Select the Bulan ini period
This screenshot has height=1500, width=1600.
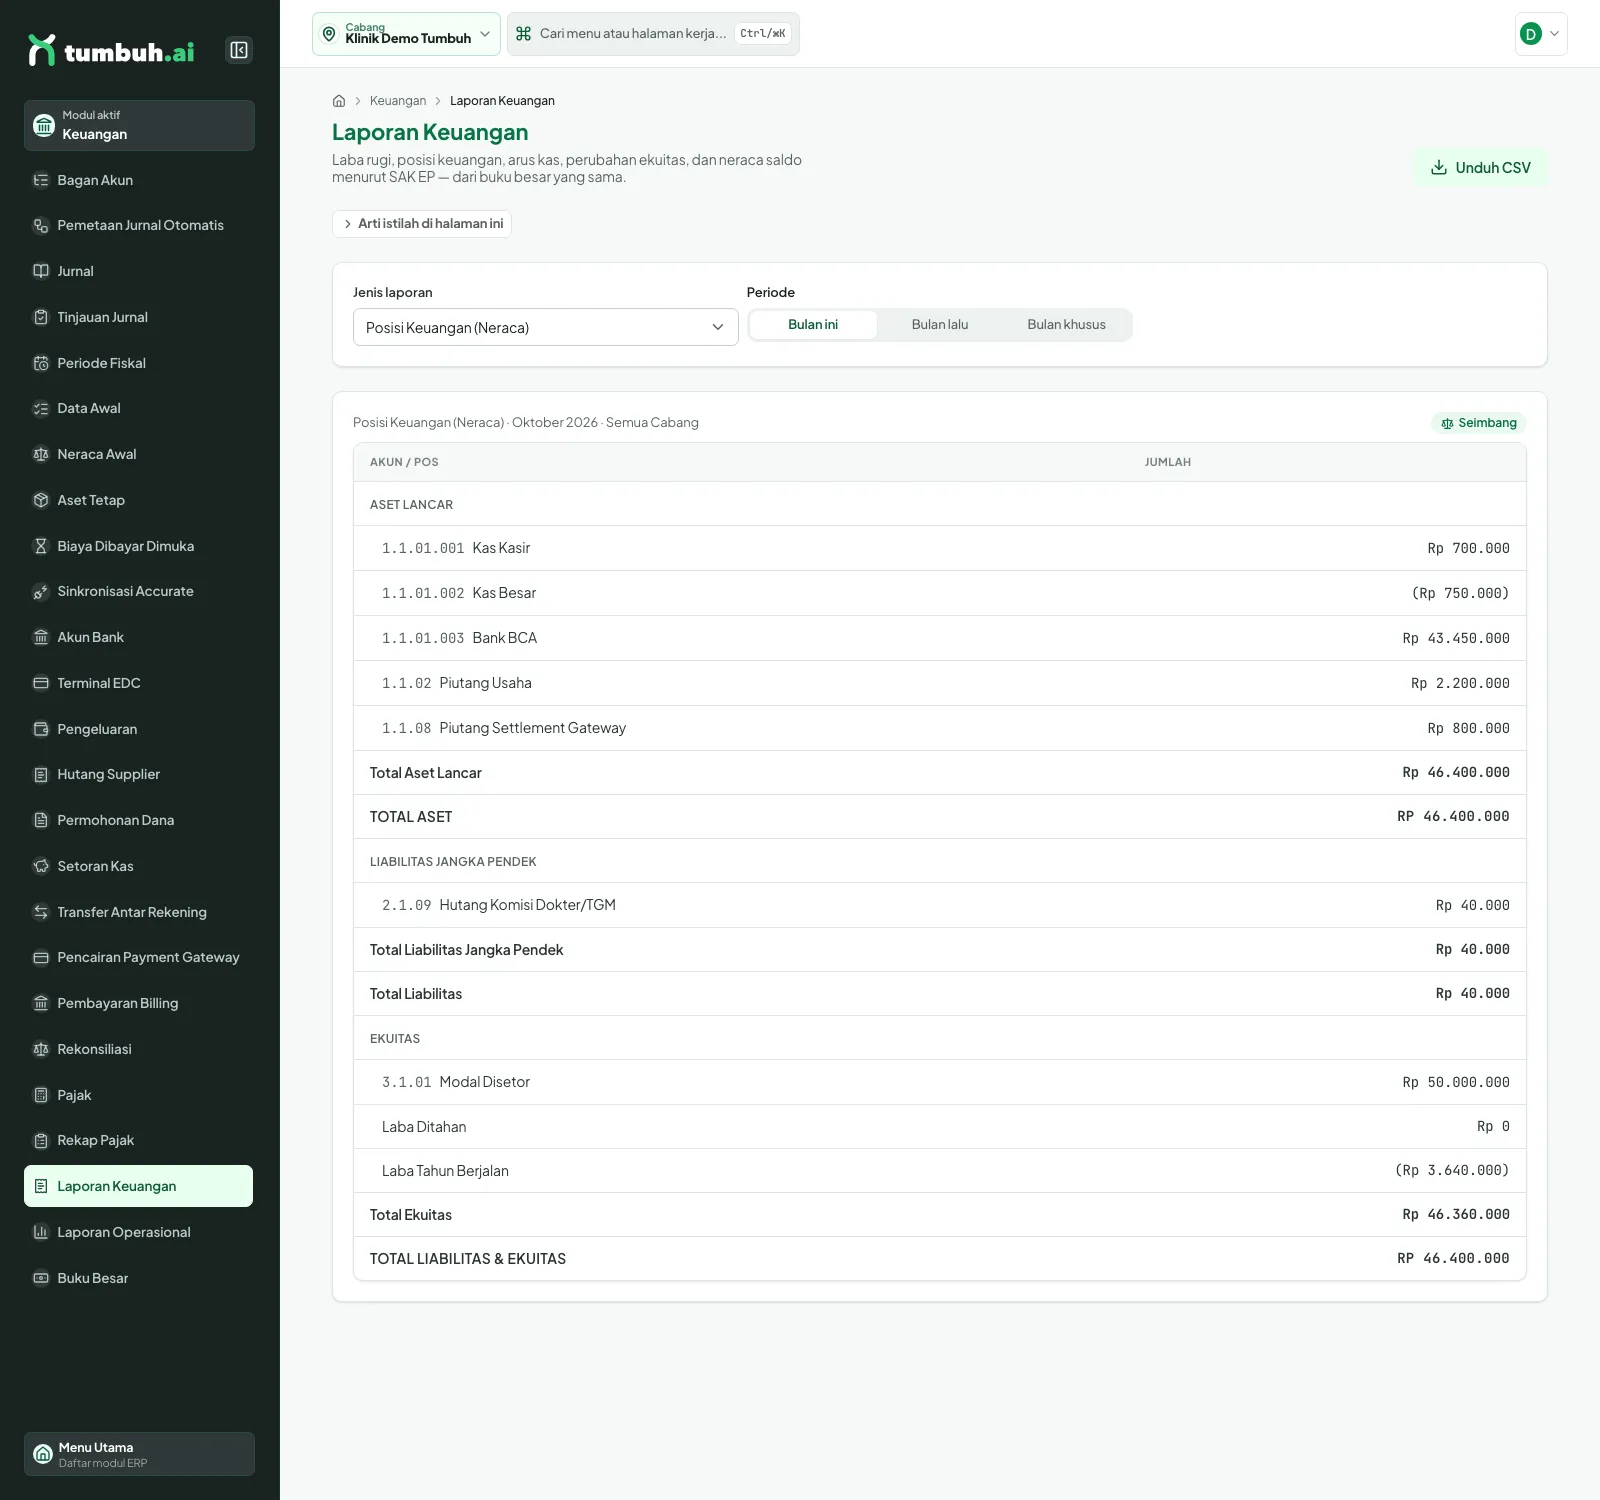[x=813, y=325]
